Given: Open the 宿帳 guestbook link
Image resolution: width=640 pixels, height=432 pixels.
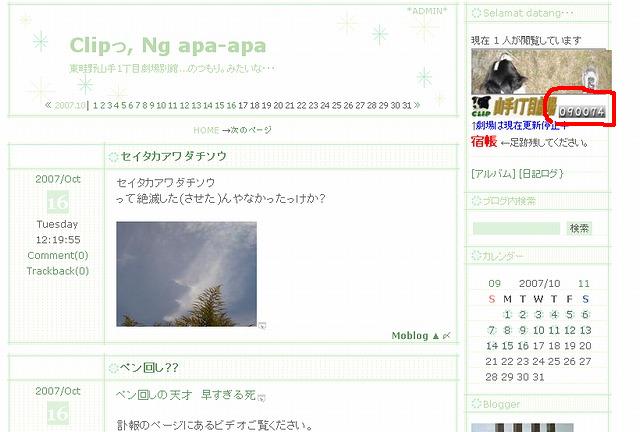Looking at the screenshot, I should 484,142.
